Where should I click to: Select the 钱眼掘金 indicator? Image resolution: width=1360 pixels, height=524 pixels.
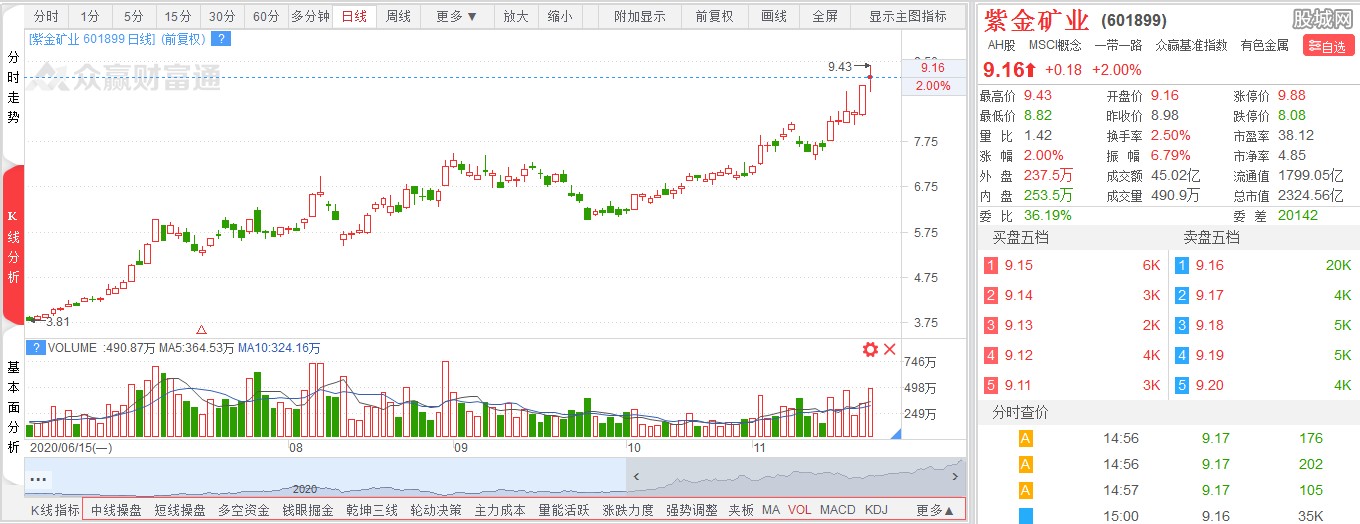(x=308, y=510)
